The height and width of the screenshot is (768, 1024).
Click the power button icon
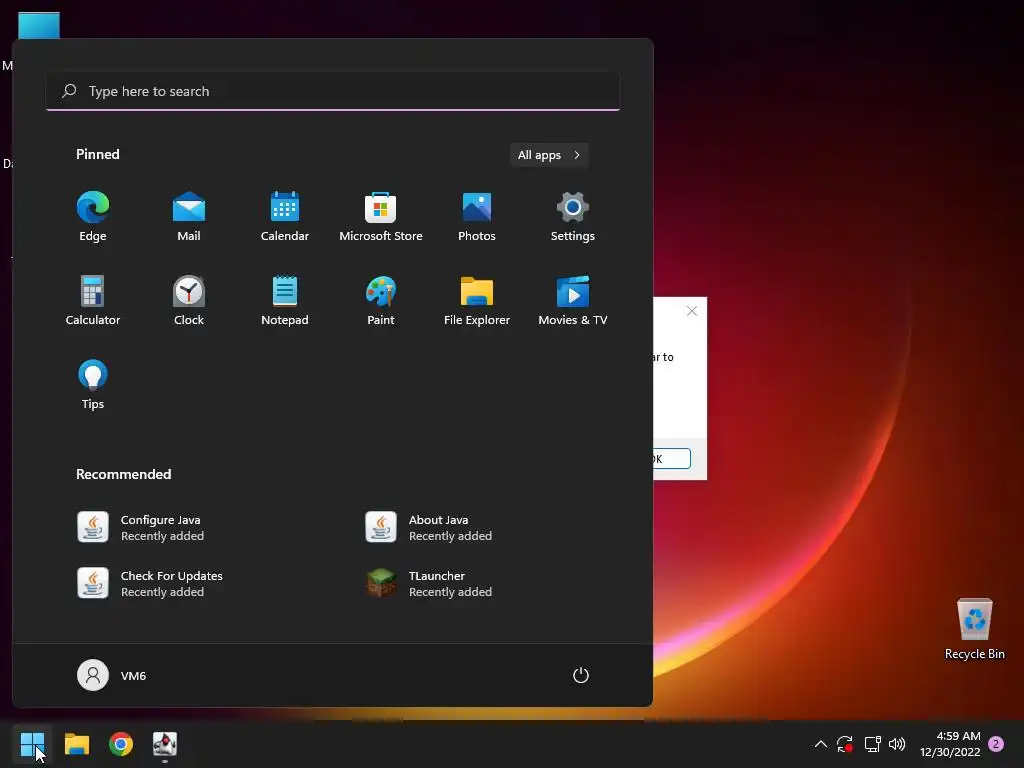point(581,675)
